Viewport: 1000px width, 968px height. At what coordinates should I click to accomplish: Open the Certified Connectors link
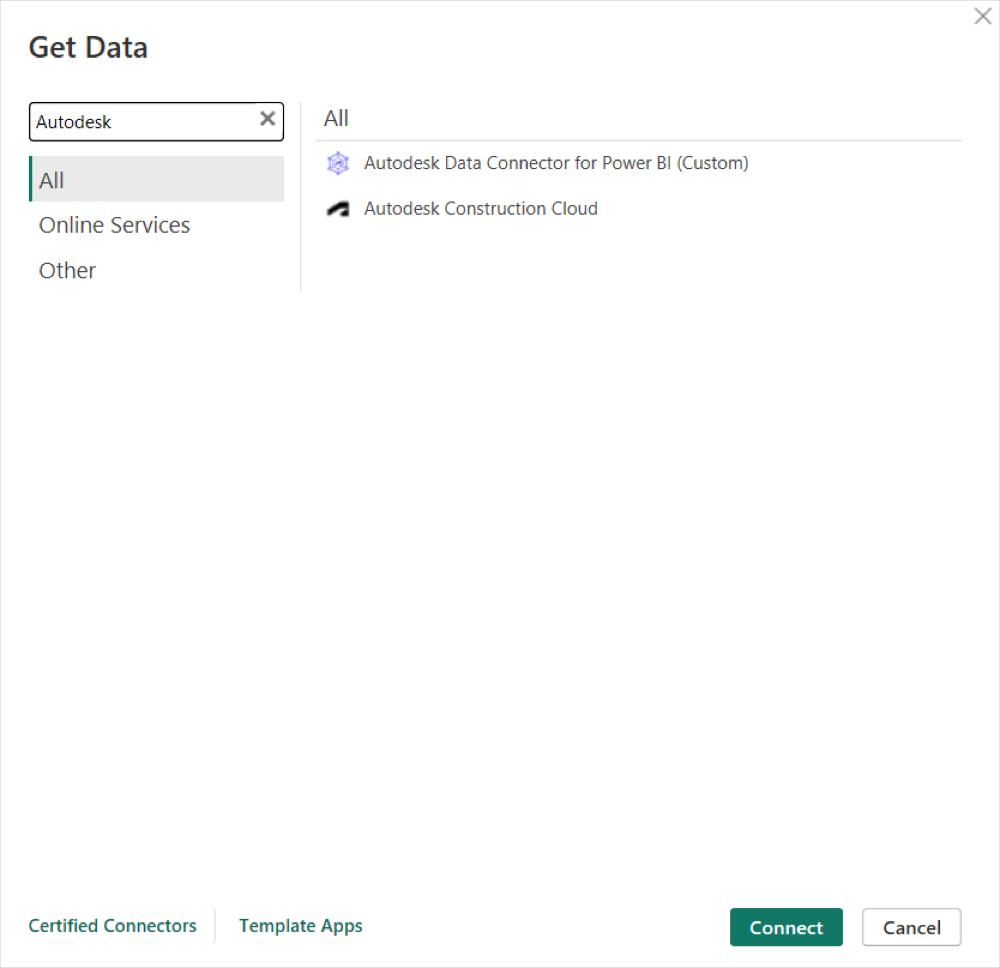(112, 925)
